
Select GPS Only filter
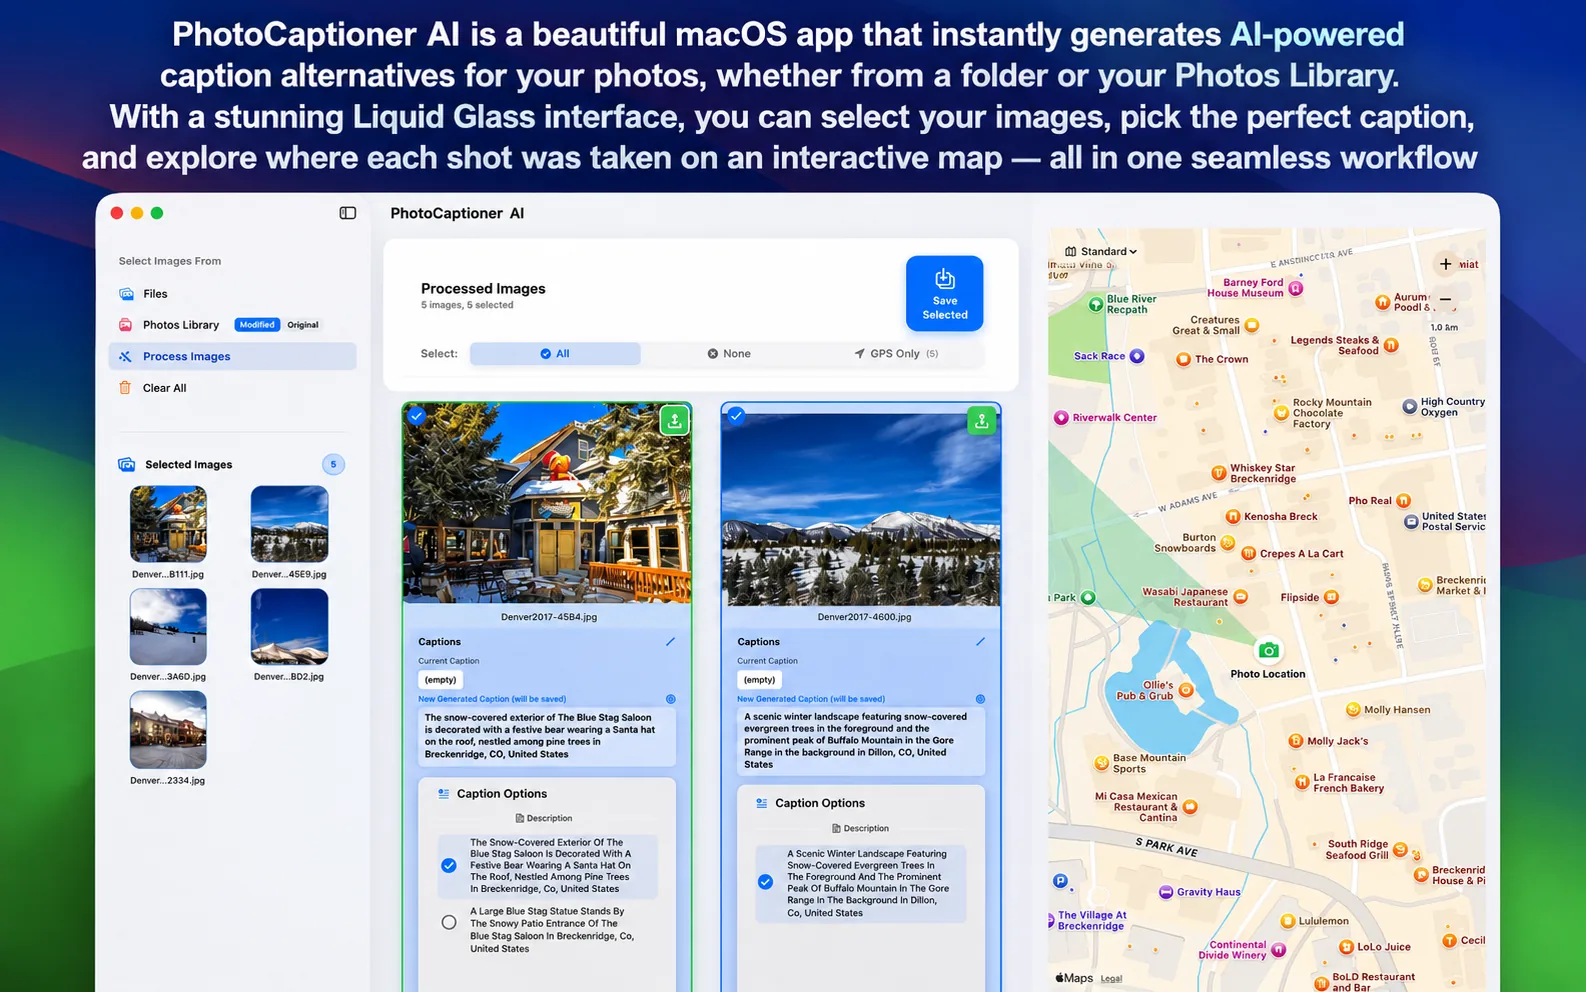(x=897, y=354)
